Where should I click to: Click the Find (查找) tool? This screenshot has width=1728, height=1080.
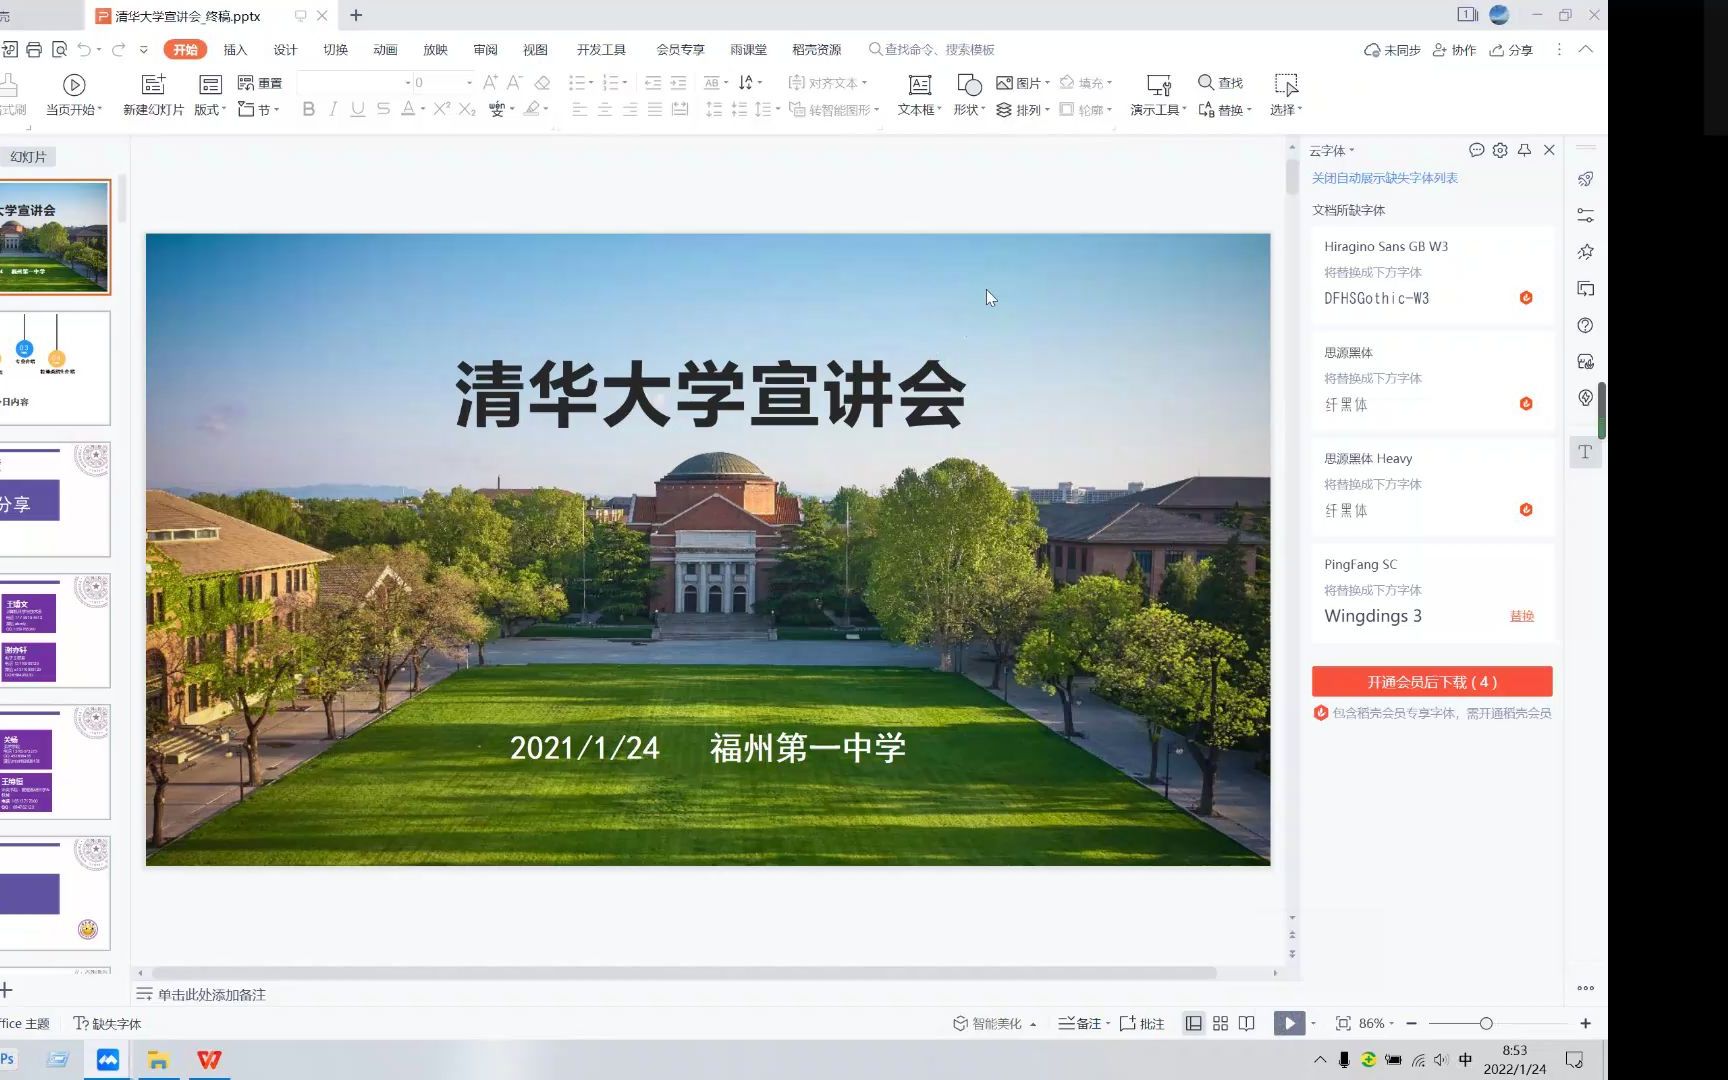tap(1221, 83)
